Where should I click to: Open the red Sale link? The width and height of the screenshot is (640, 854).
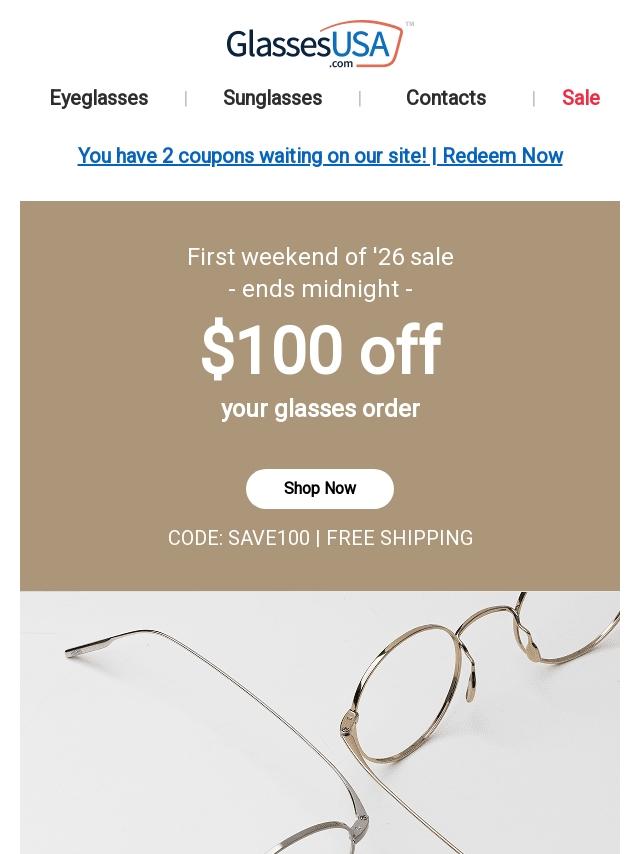pyautogui.click(x=580, y=98)
